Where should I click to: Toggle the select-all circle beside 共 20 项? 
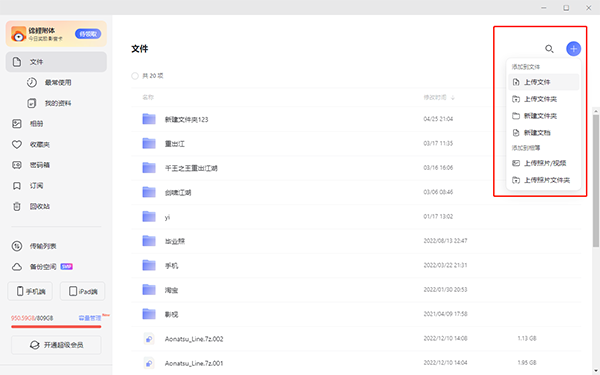click(135, 76)
